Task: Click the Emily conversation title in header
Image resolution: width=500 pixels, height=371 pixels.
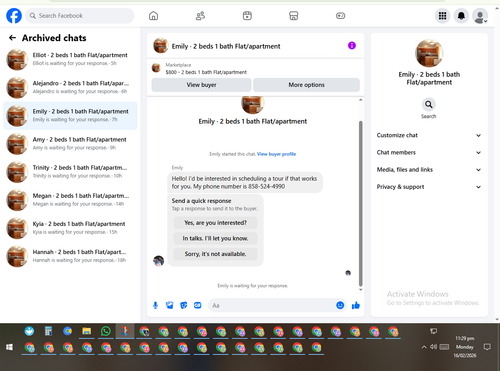Action: pos(226,46)
